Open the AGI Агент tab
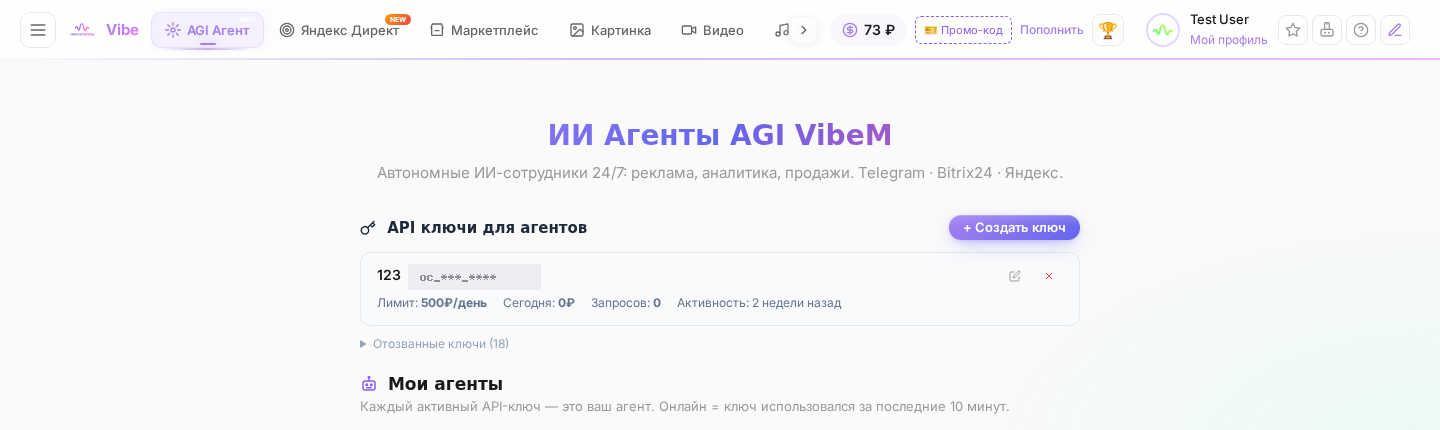The height and width of the screenshot is (430, 1440). pos(208,30)
